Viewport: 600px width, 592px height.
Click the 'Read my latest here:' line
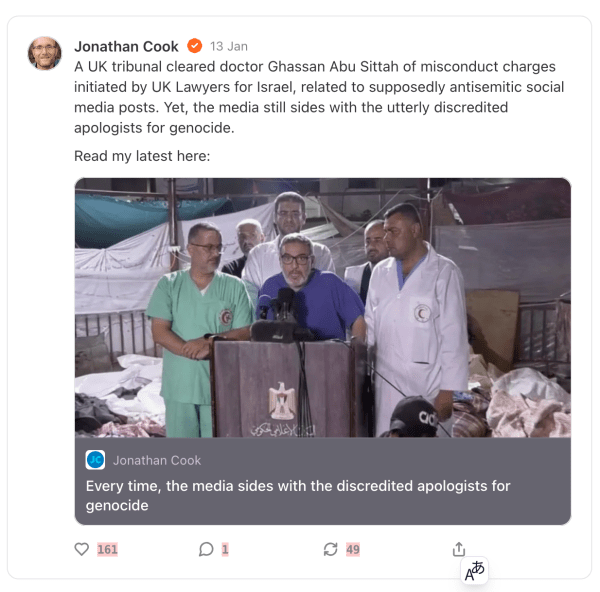142,156
